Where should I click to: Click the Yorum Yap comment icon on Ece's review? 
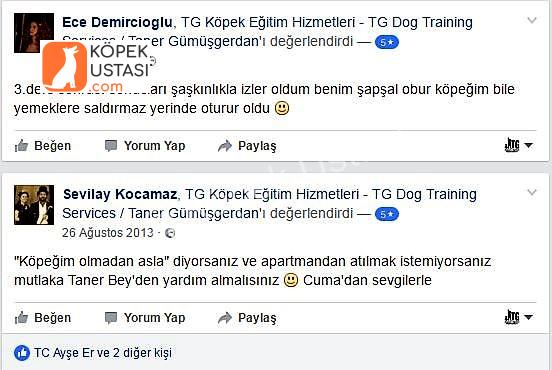111,145
